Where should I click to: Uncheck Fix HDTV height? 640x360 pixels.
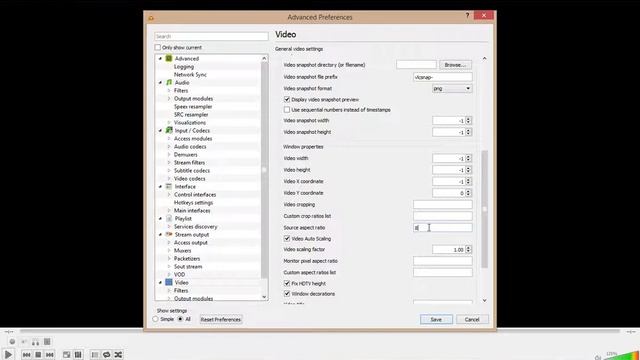pyautogui.click(x=287, y=283)
